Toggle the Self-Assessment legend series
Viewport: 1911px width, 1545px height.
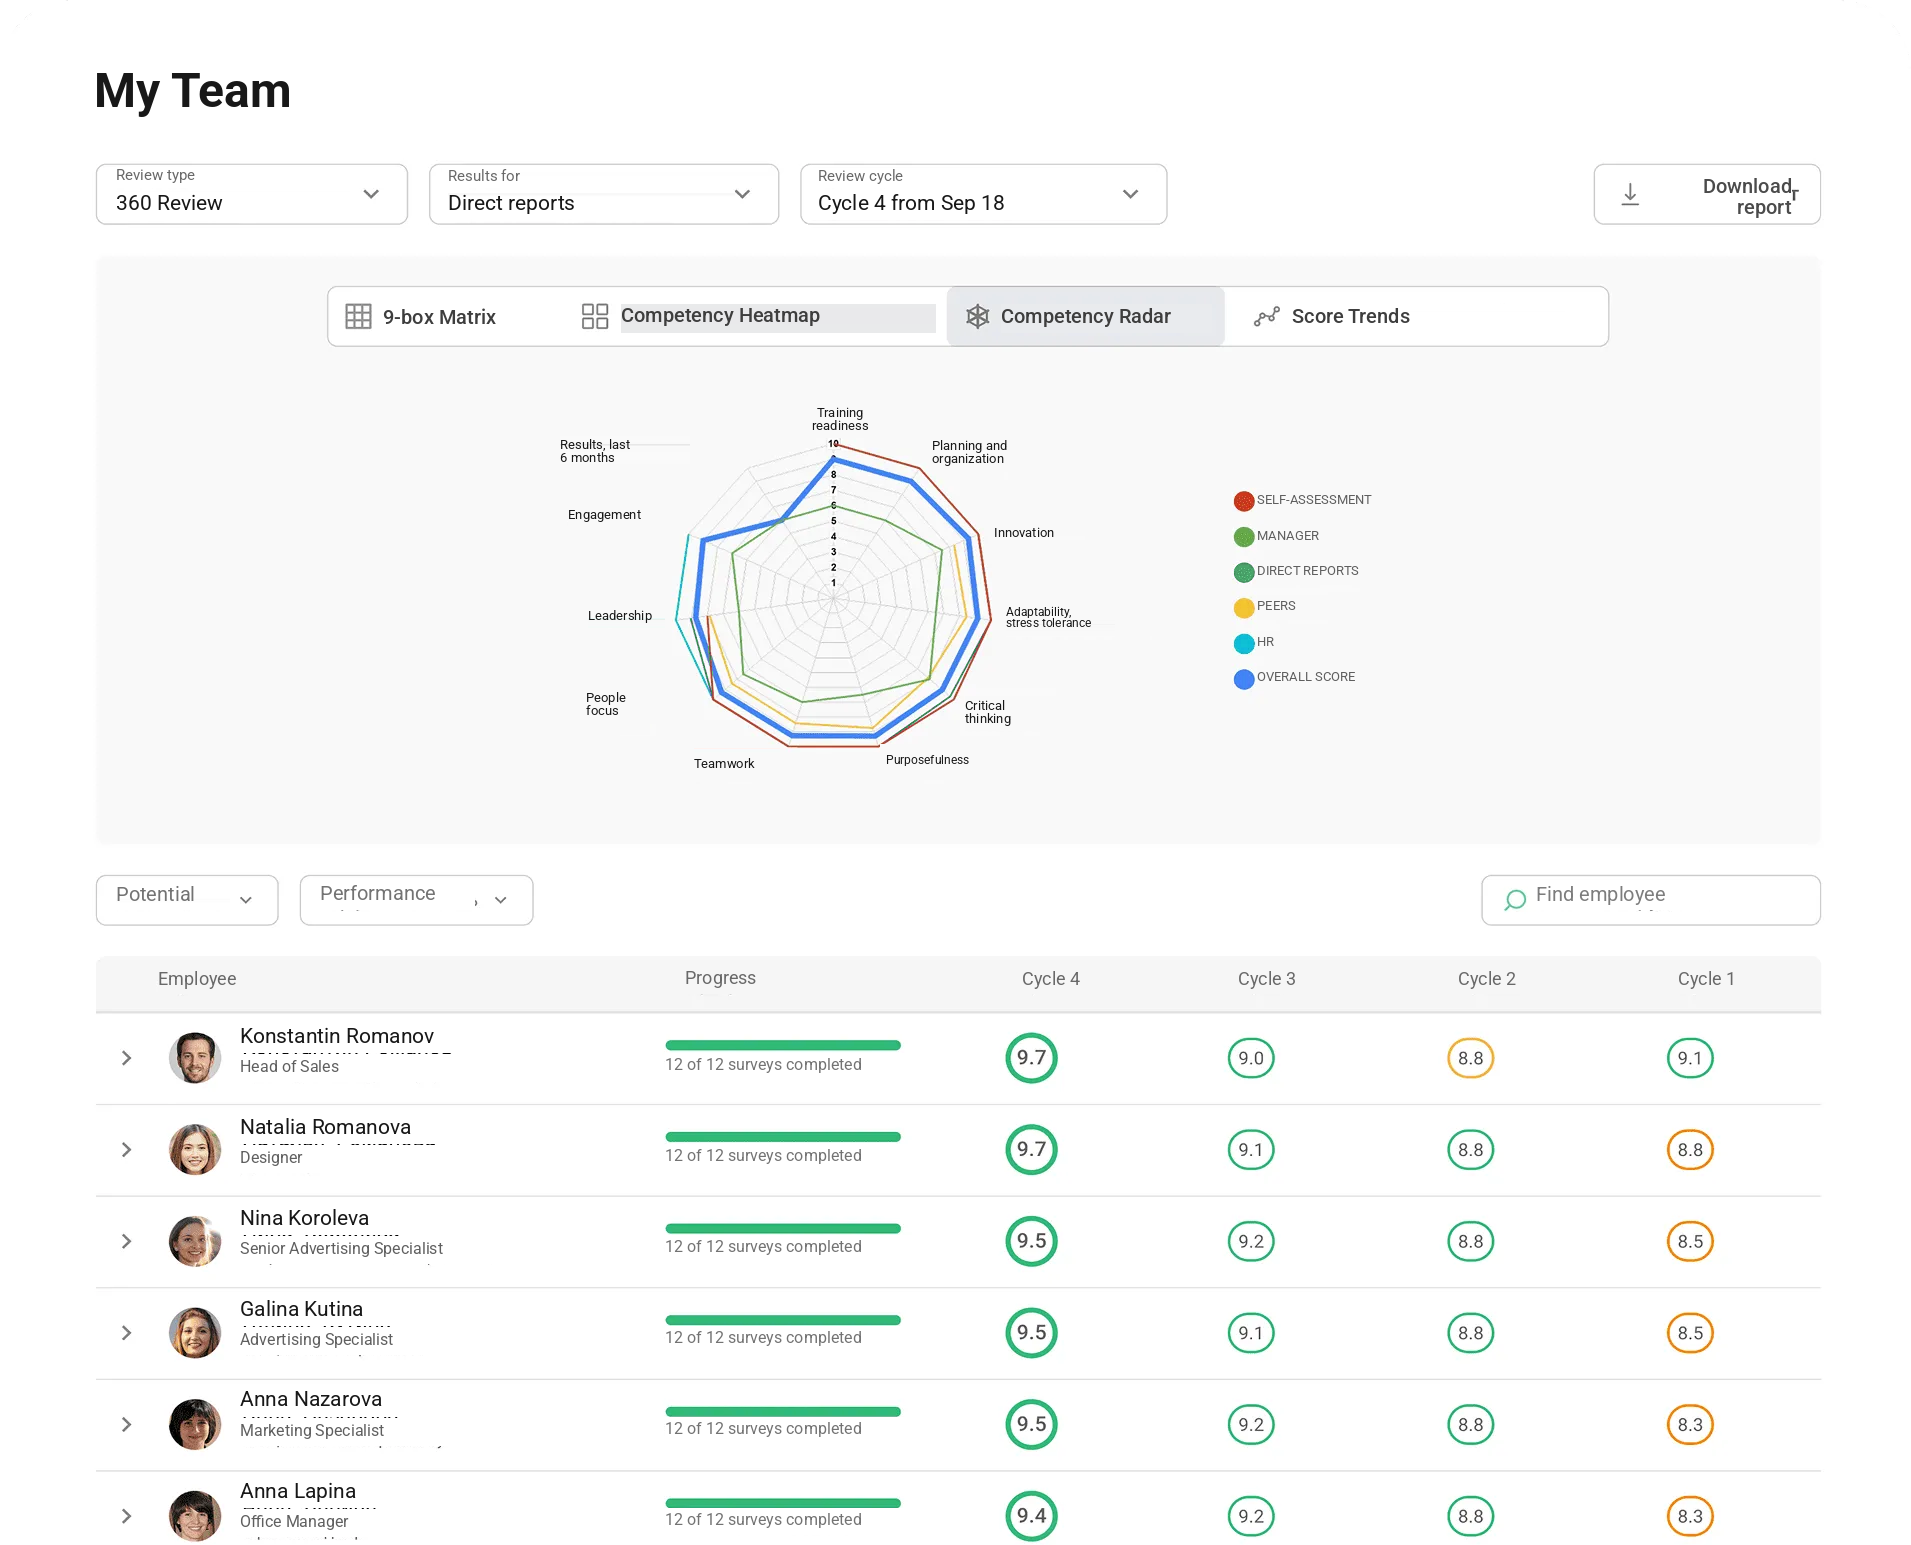(x=1302, y=500)
